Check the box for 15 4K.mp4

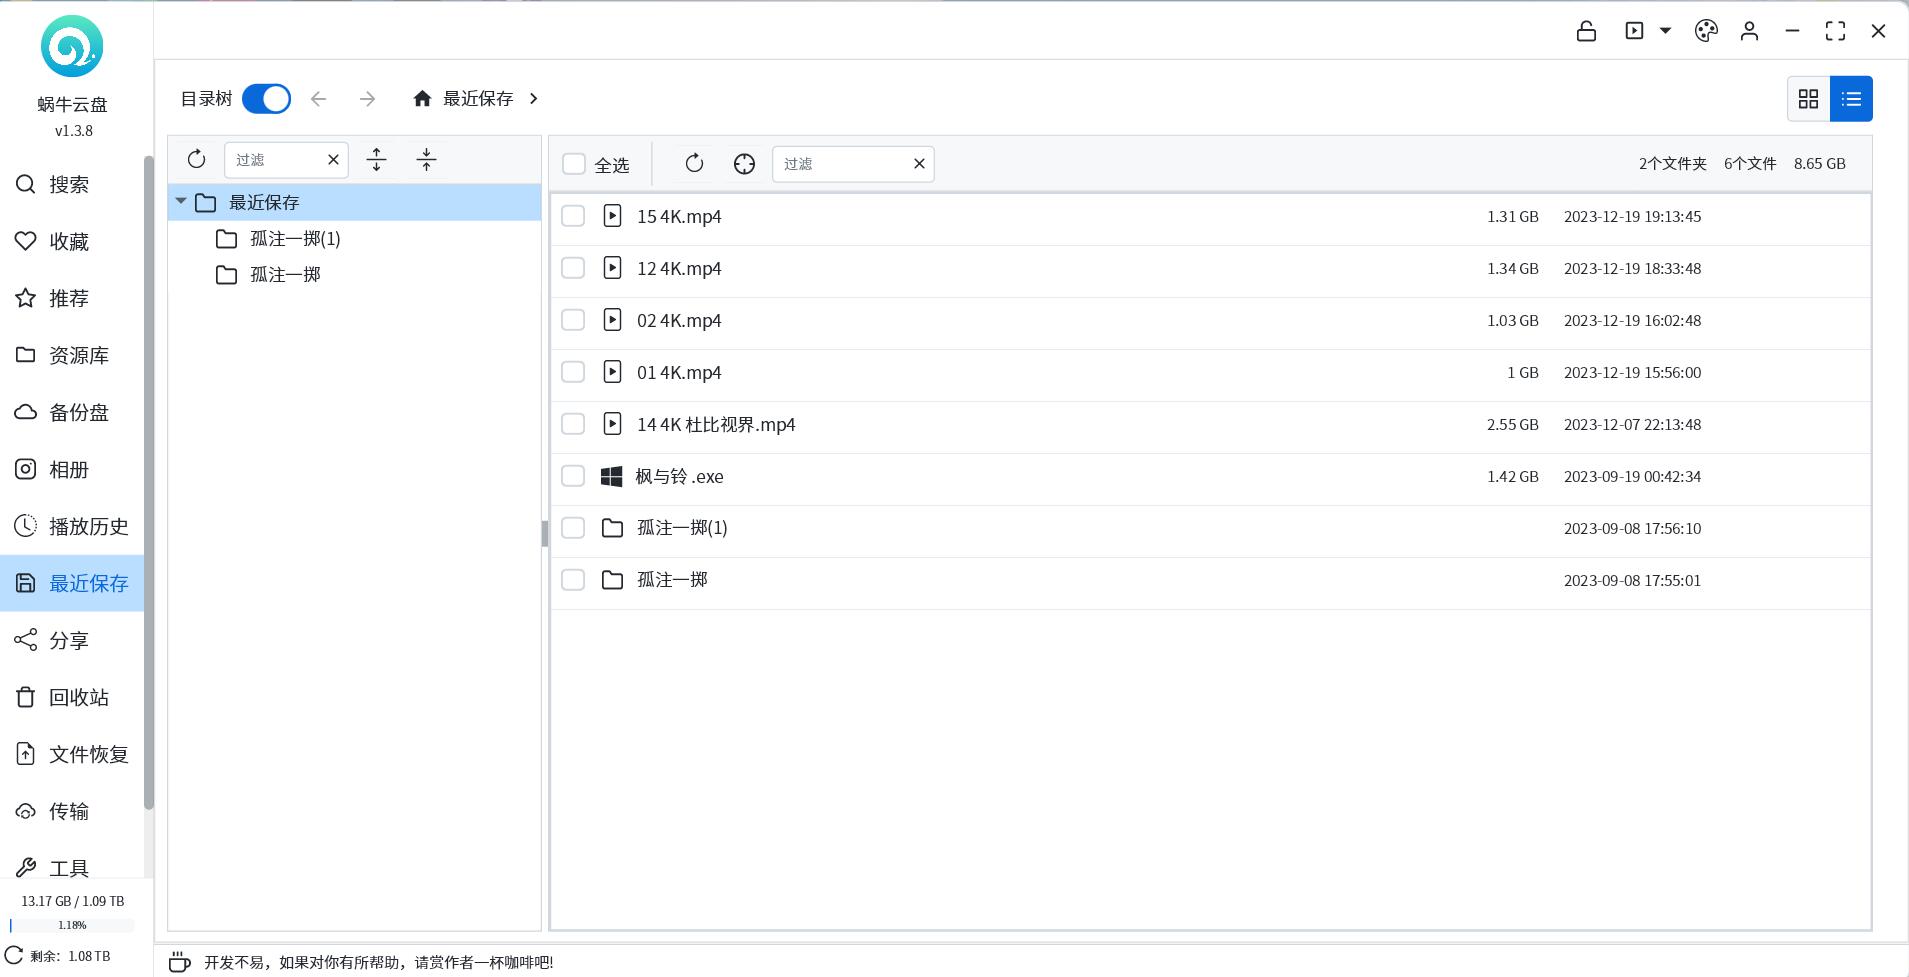coord(573,216)
